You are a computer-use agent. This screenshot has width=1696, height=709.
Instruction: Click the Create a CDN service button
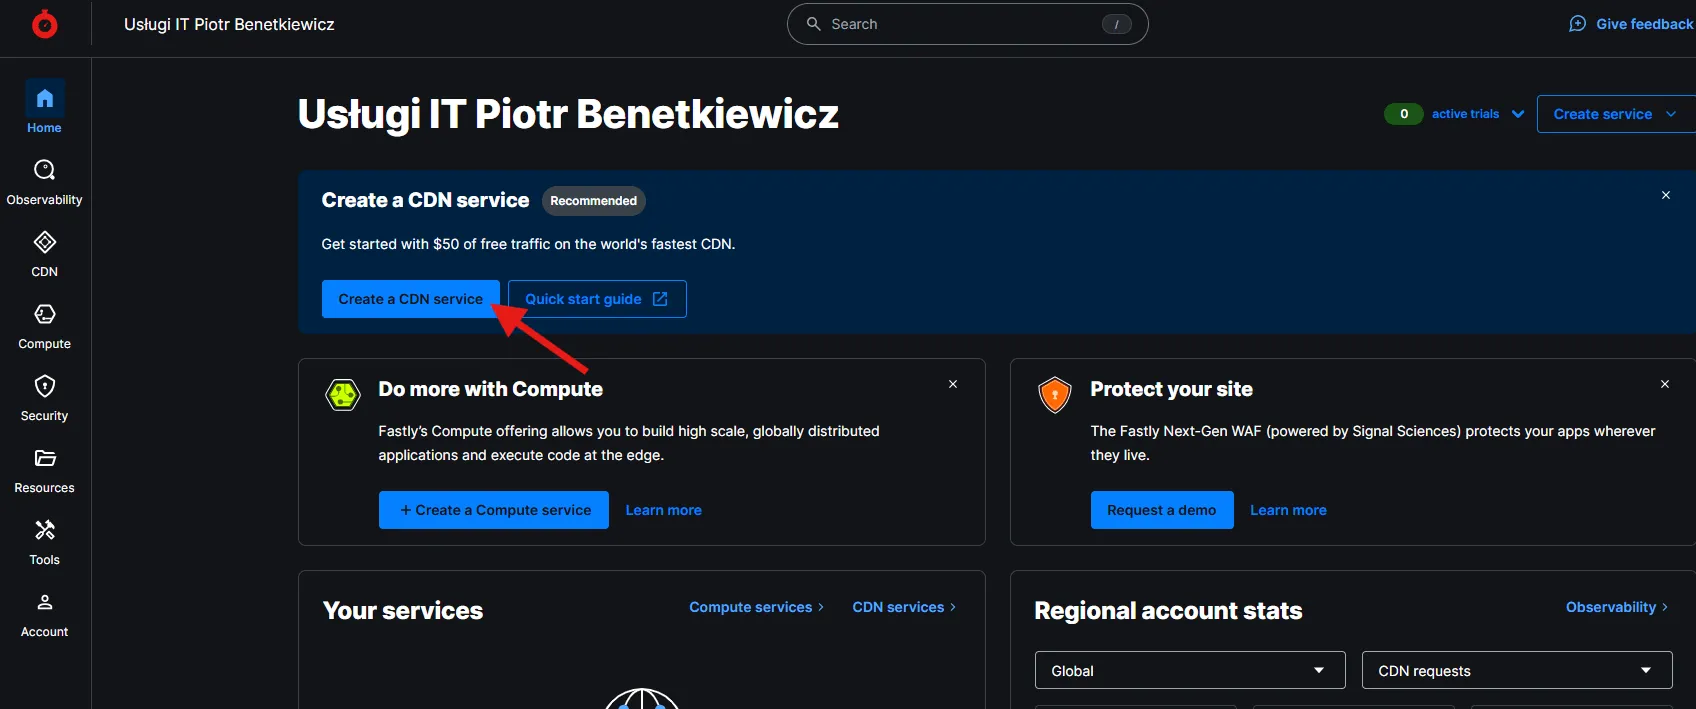pyautogui.click(x=410, y=299)
